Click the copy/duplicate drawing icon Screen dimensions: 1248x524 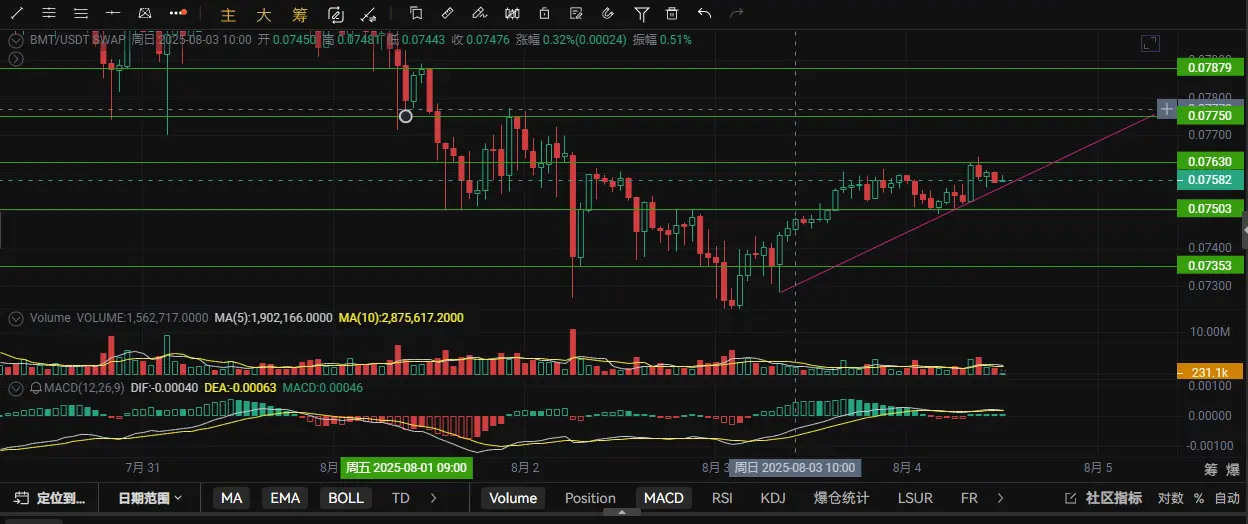point(416,14)
